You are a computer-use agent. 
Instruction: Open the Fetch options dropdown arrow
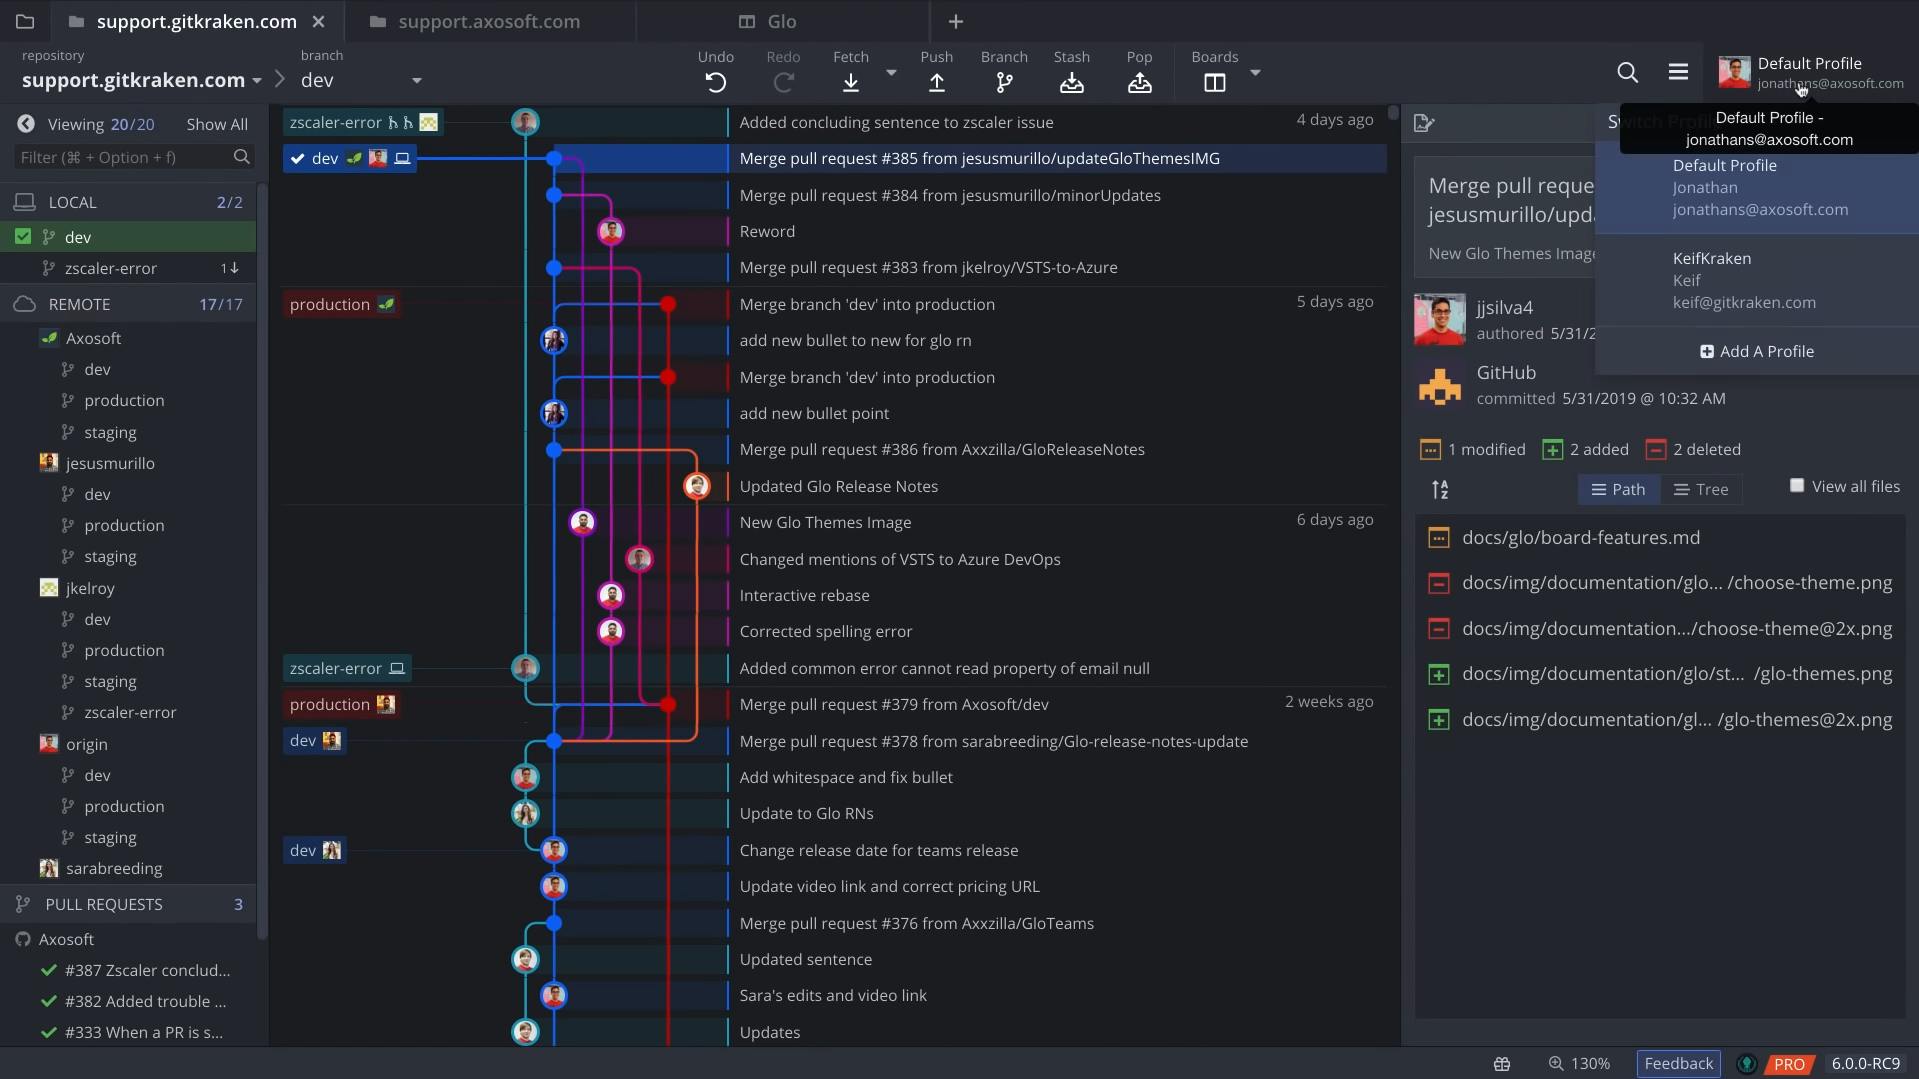[891, 73]
